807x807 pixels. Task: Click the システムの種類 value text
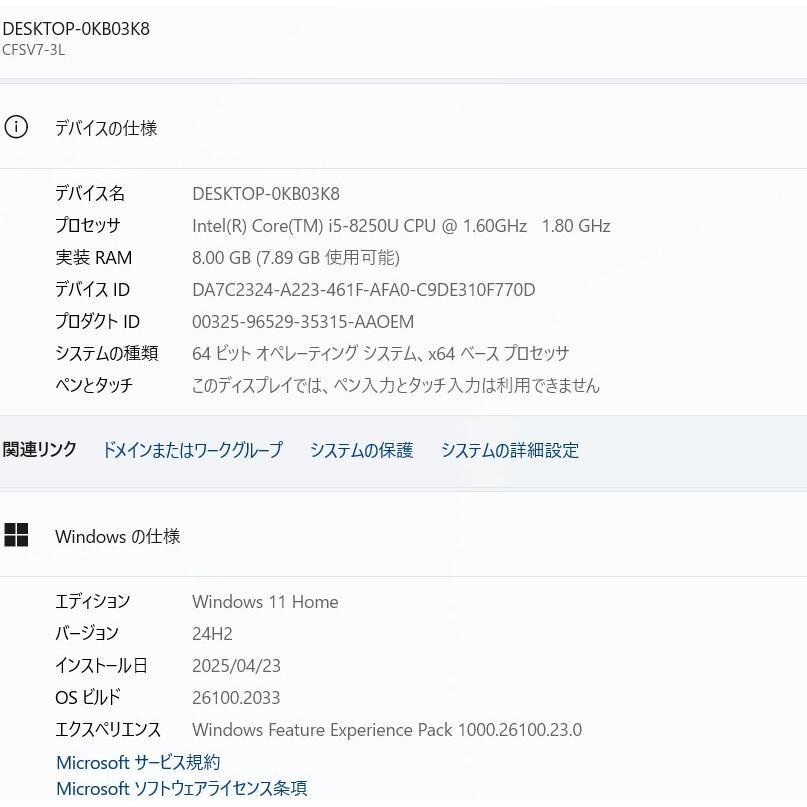380,354
